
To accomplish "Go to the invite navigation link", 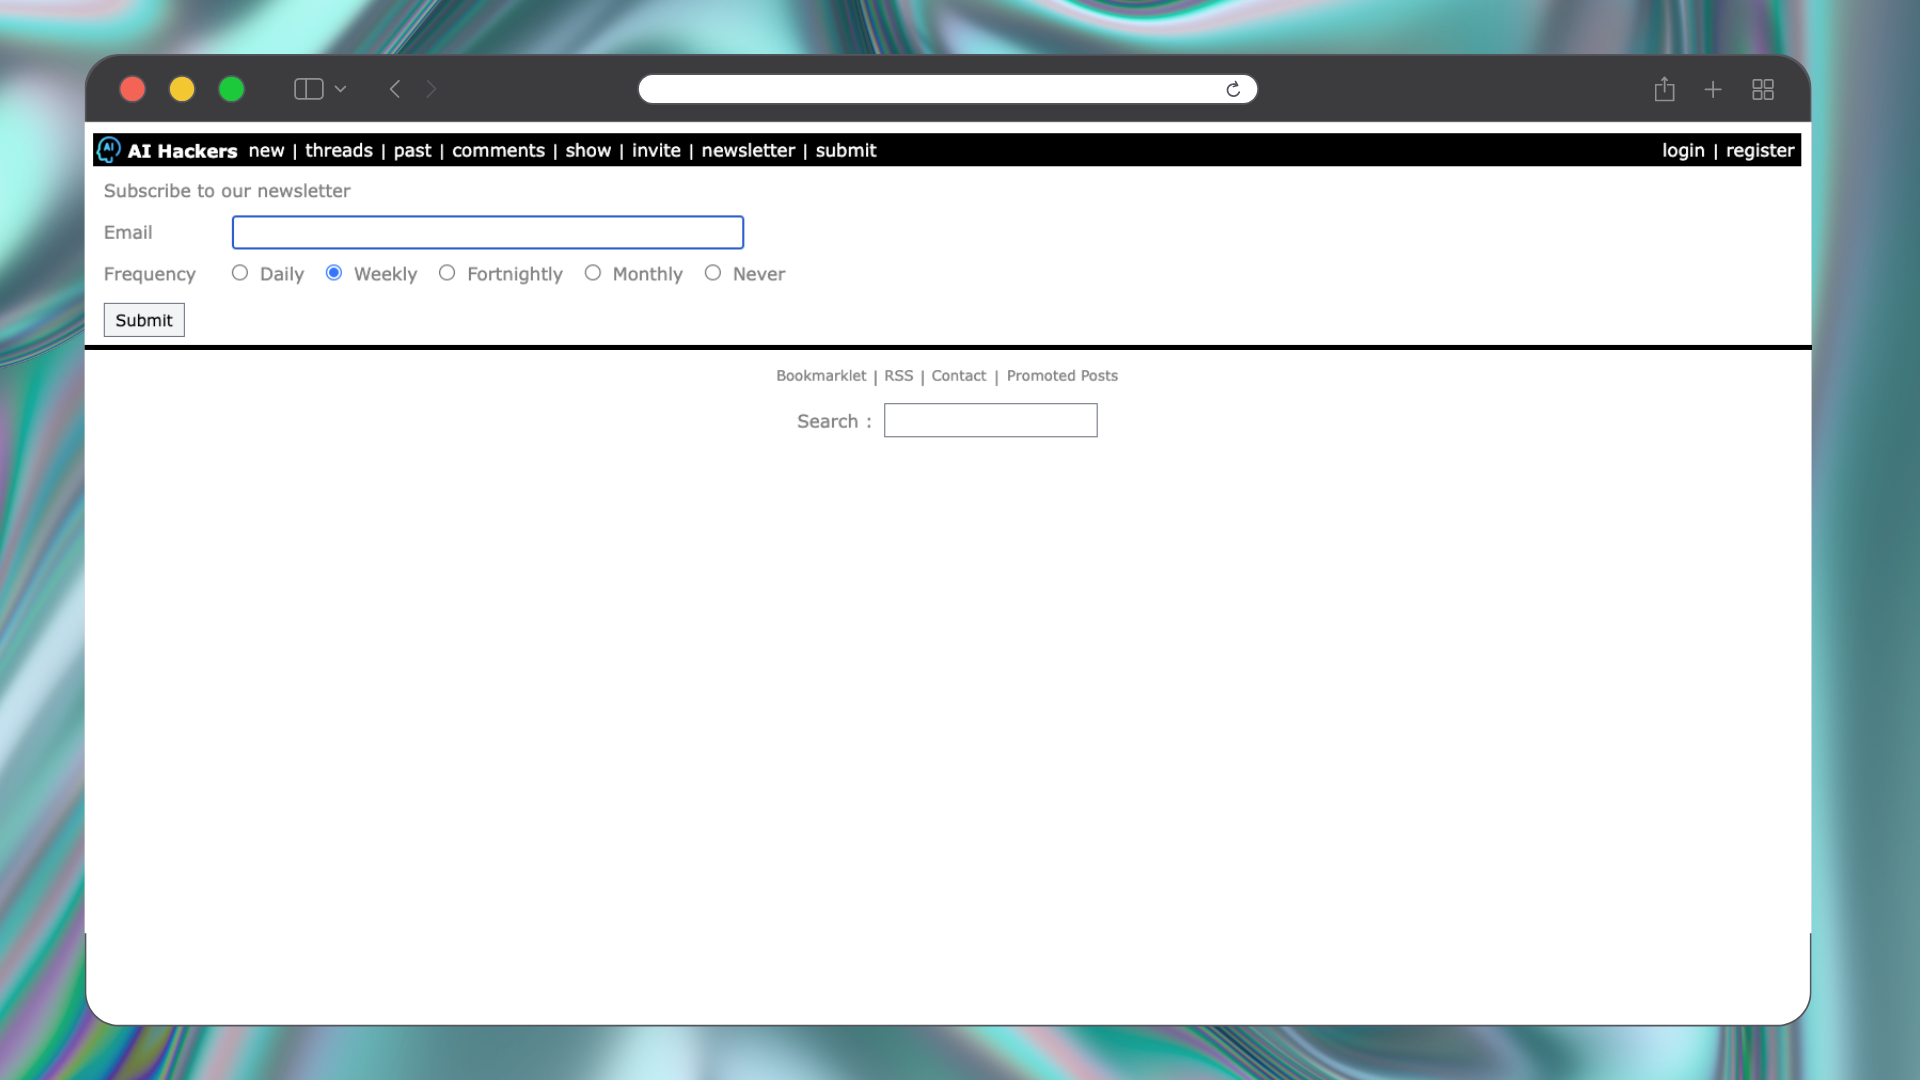I will (x=656, y=150).
